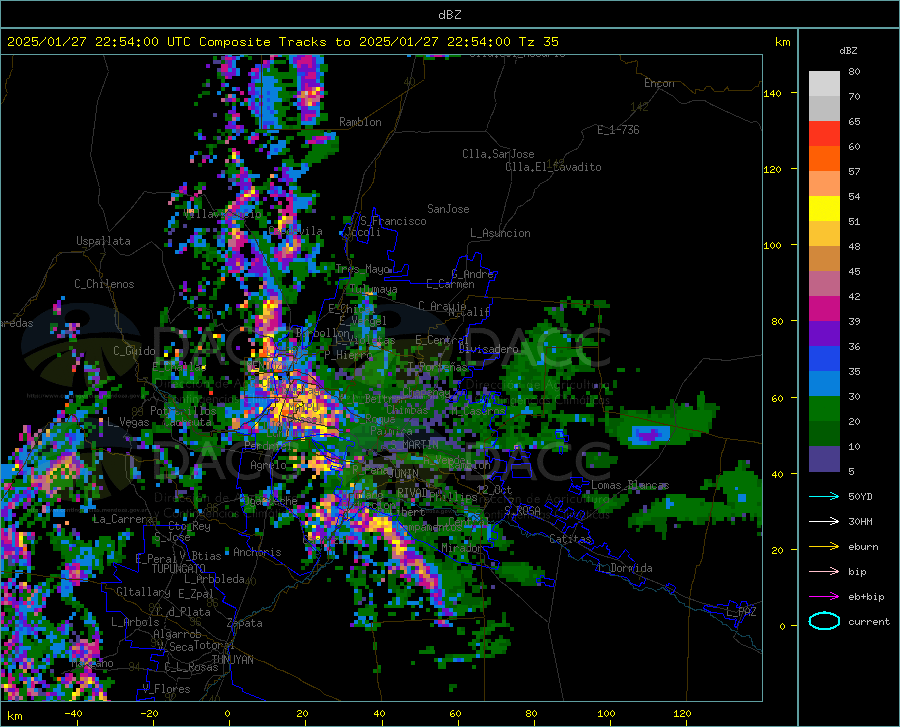Screen dimensions: 900x727
Task: Click the Encon location label
Action: 659,83
